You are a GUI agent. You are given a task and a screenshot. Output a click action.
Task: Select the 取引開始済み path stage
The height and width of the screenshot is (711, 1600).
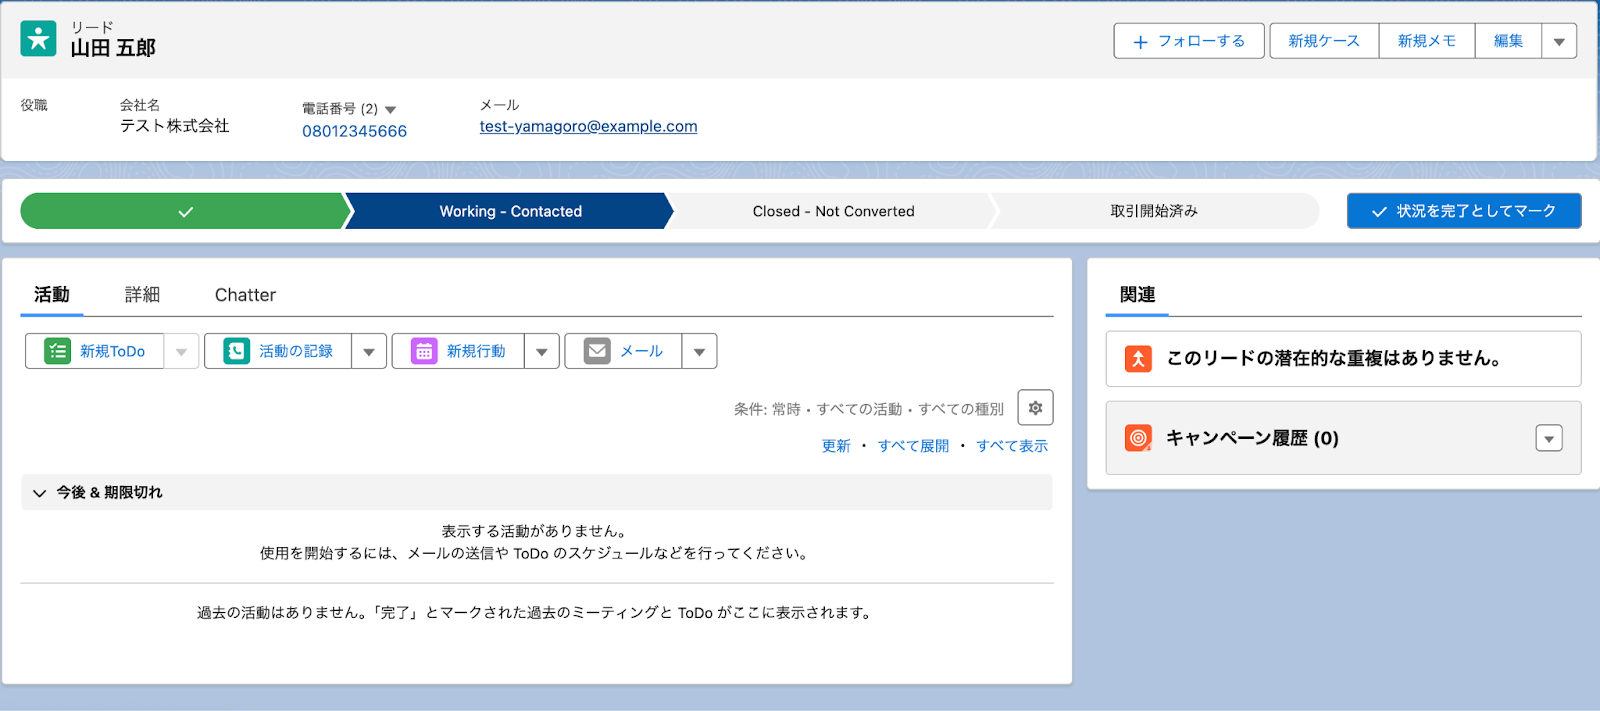click(1154, 211)
